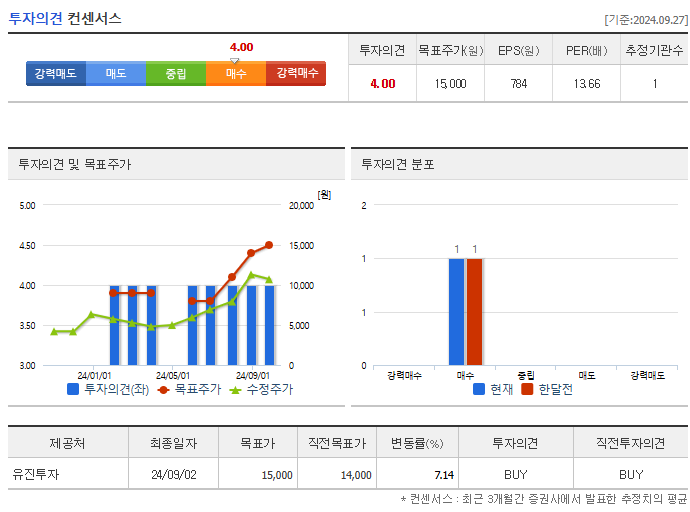Click the red 강력매수 rating segment
The width and height of the screenshot is (690, 512).
[296, 73]
